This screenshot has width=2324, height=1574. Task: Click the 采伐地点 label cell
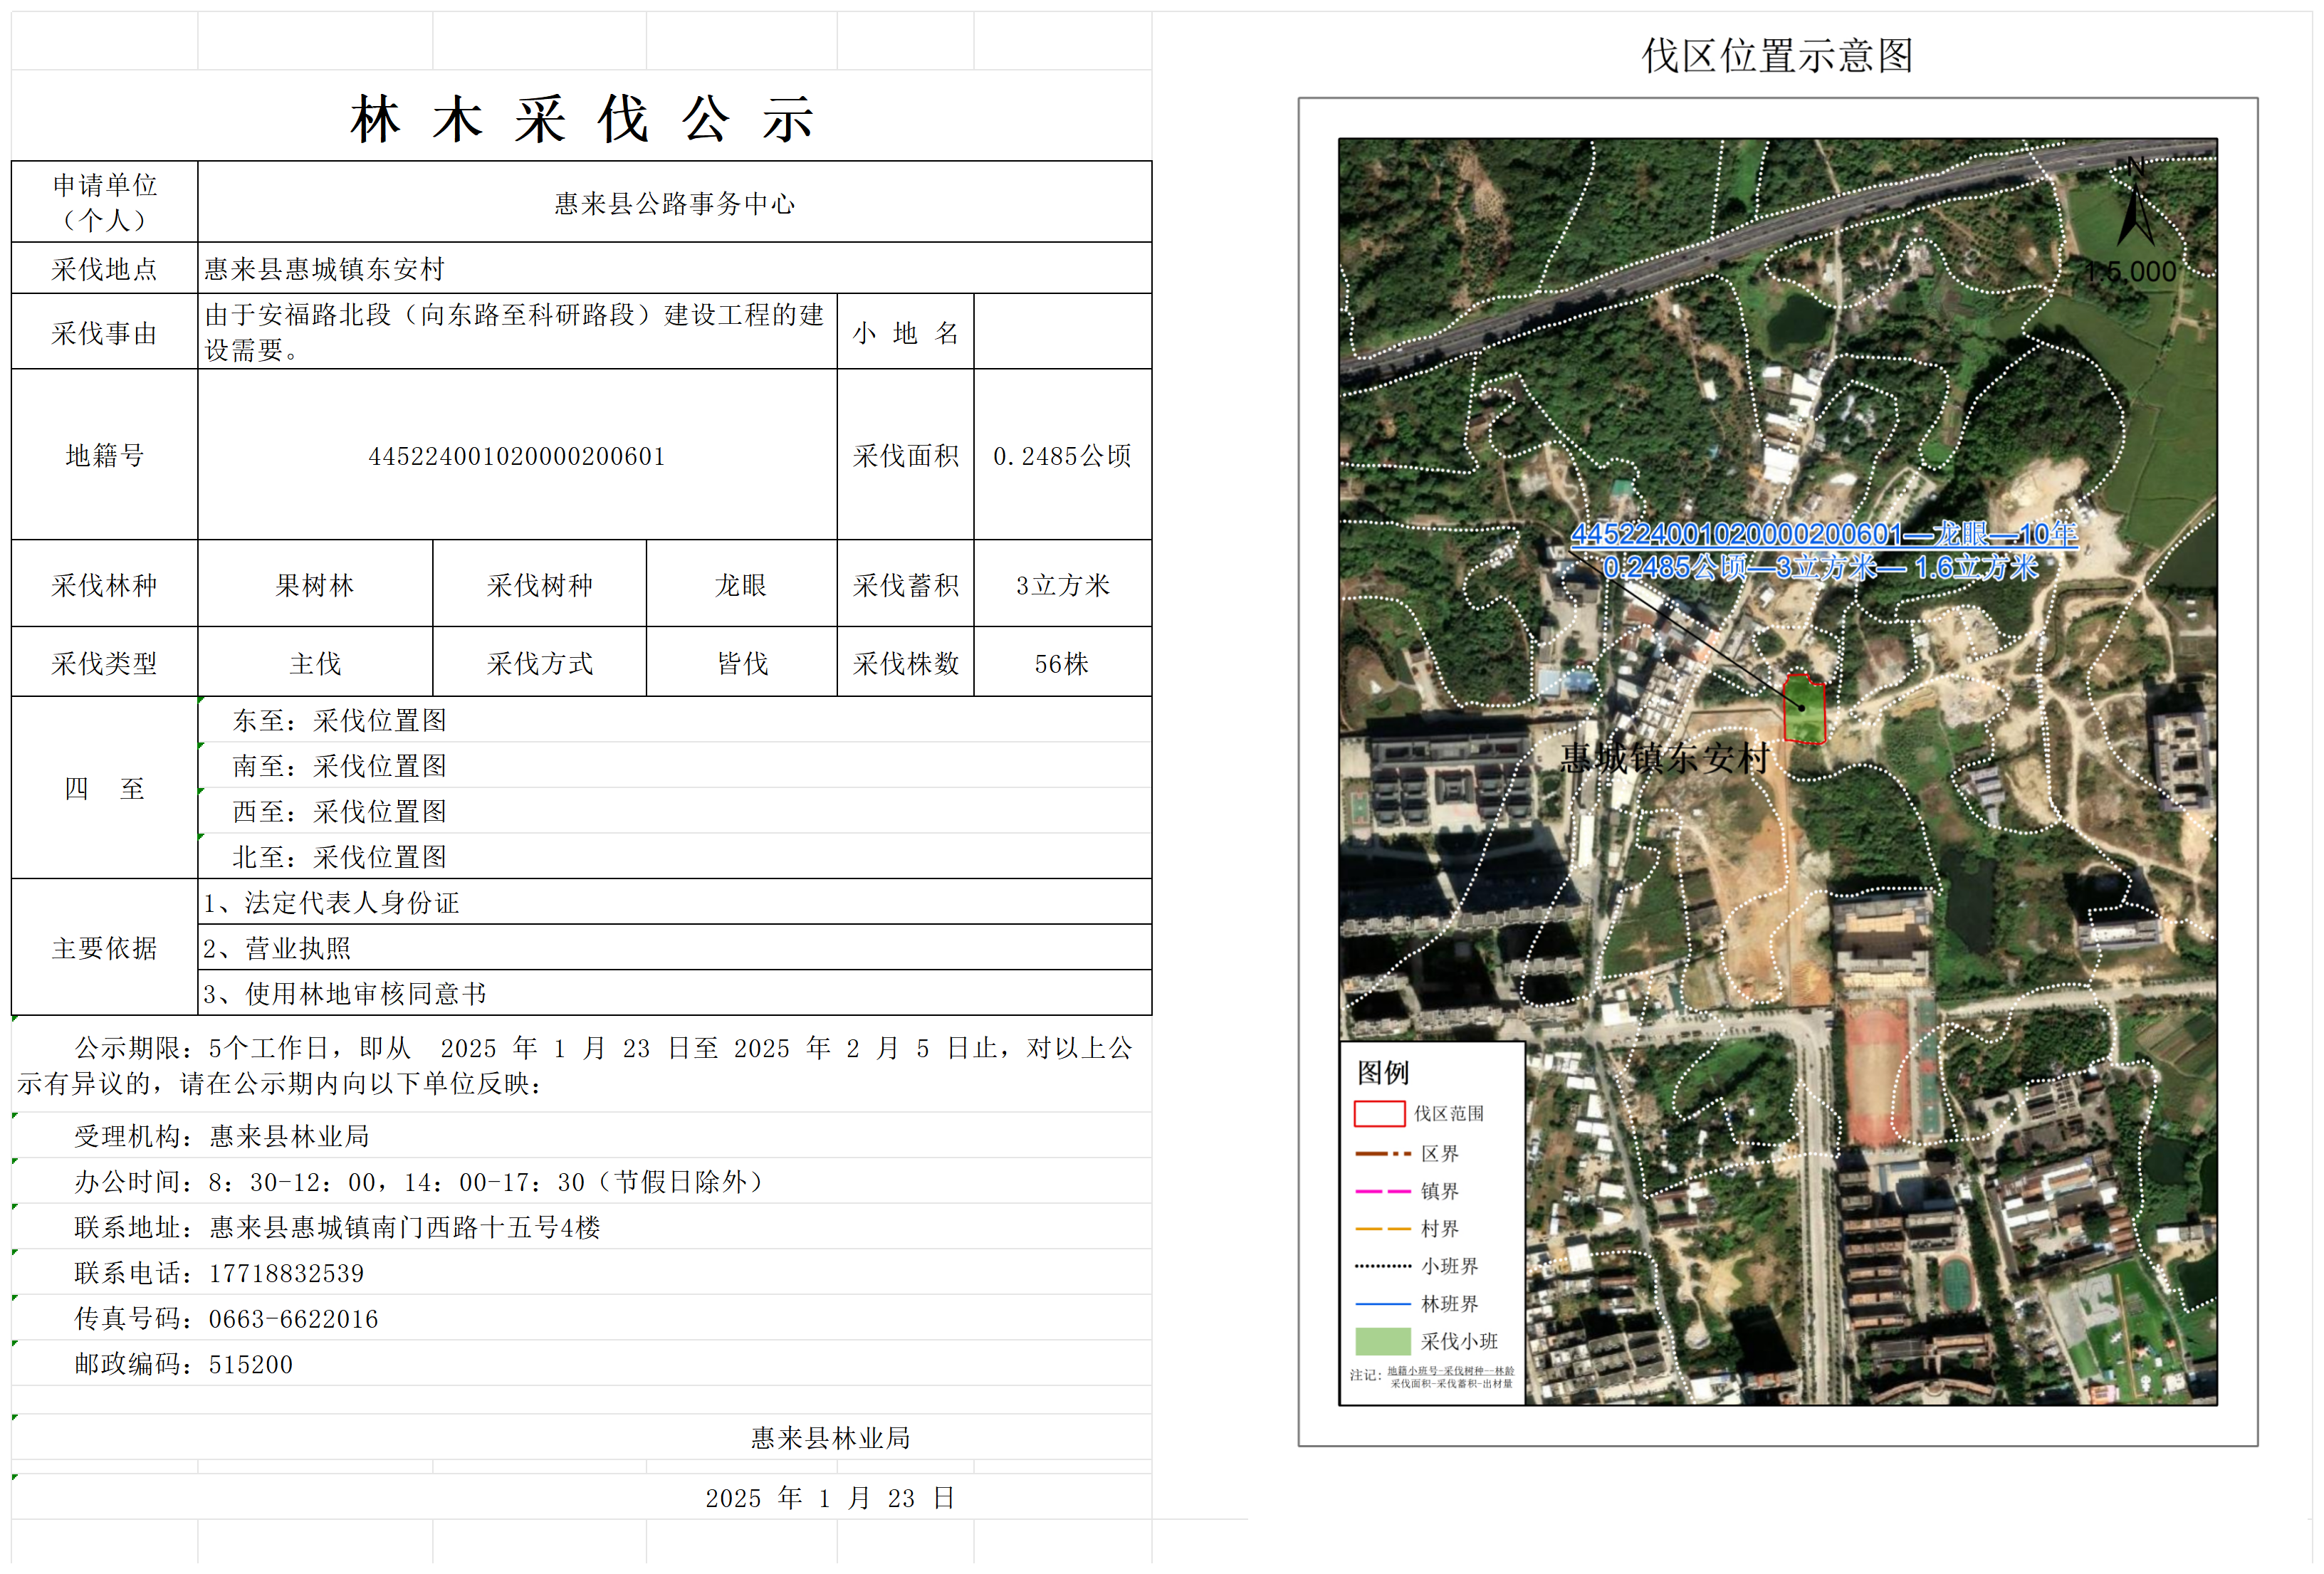pos(105,268)
